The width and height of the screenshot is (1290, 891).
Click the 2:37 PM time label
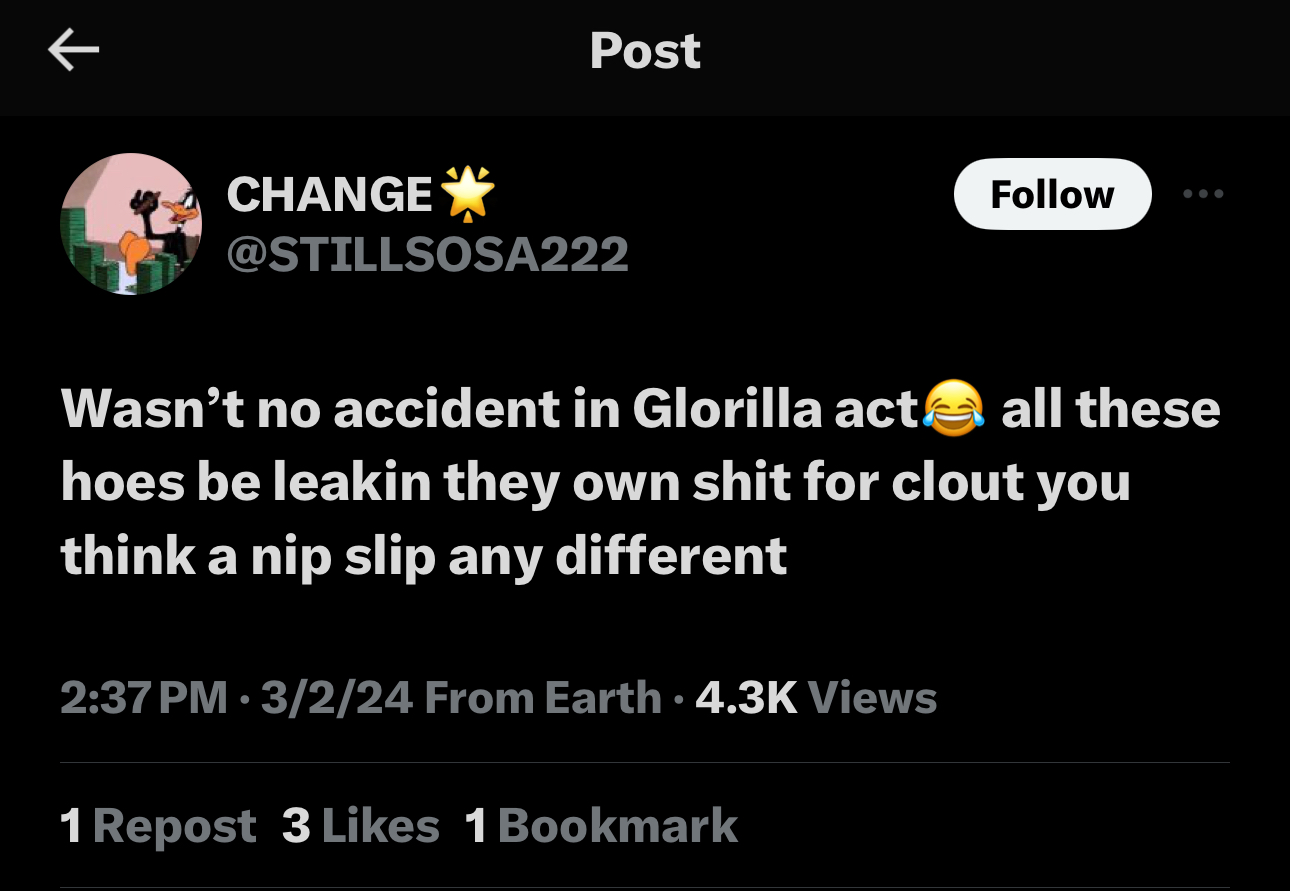pos(143,697)
